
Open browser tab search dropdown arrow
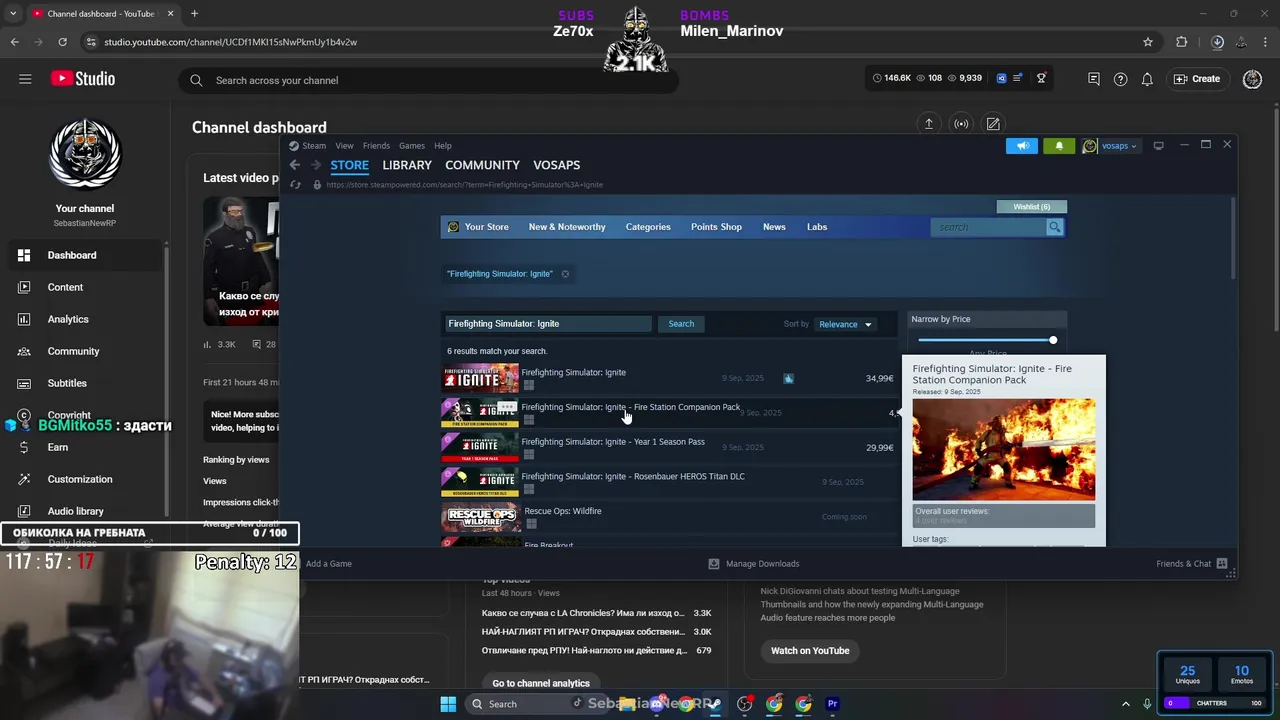pos(12,14)
